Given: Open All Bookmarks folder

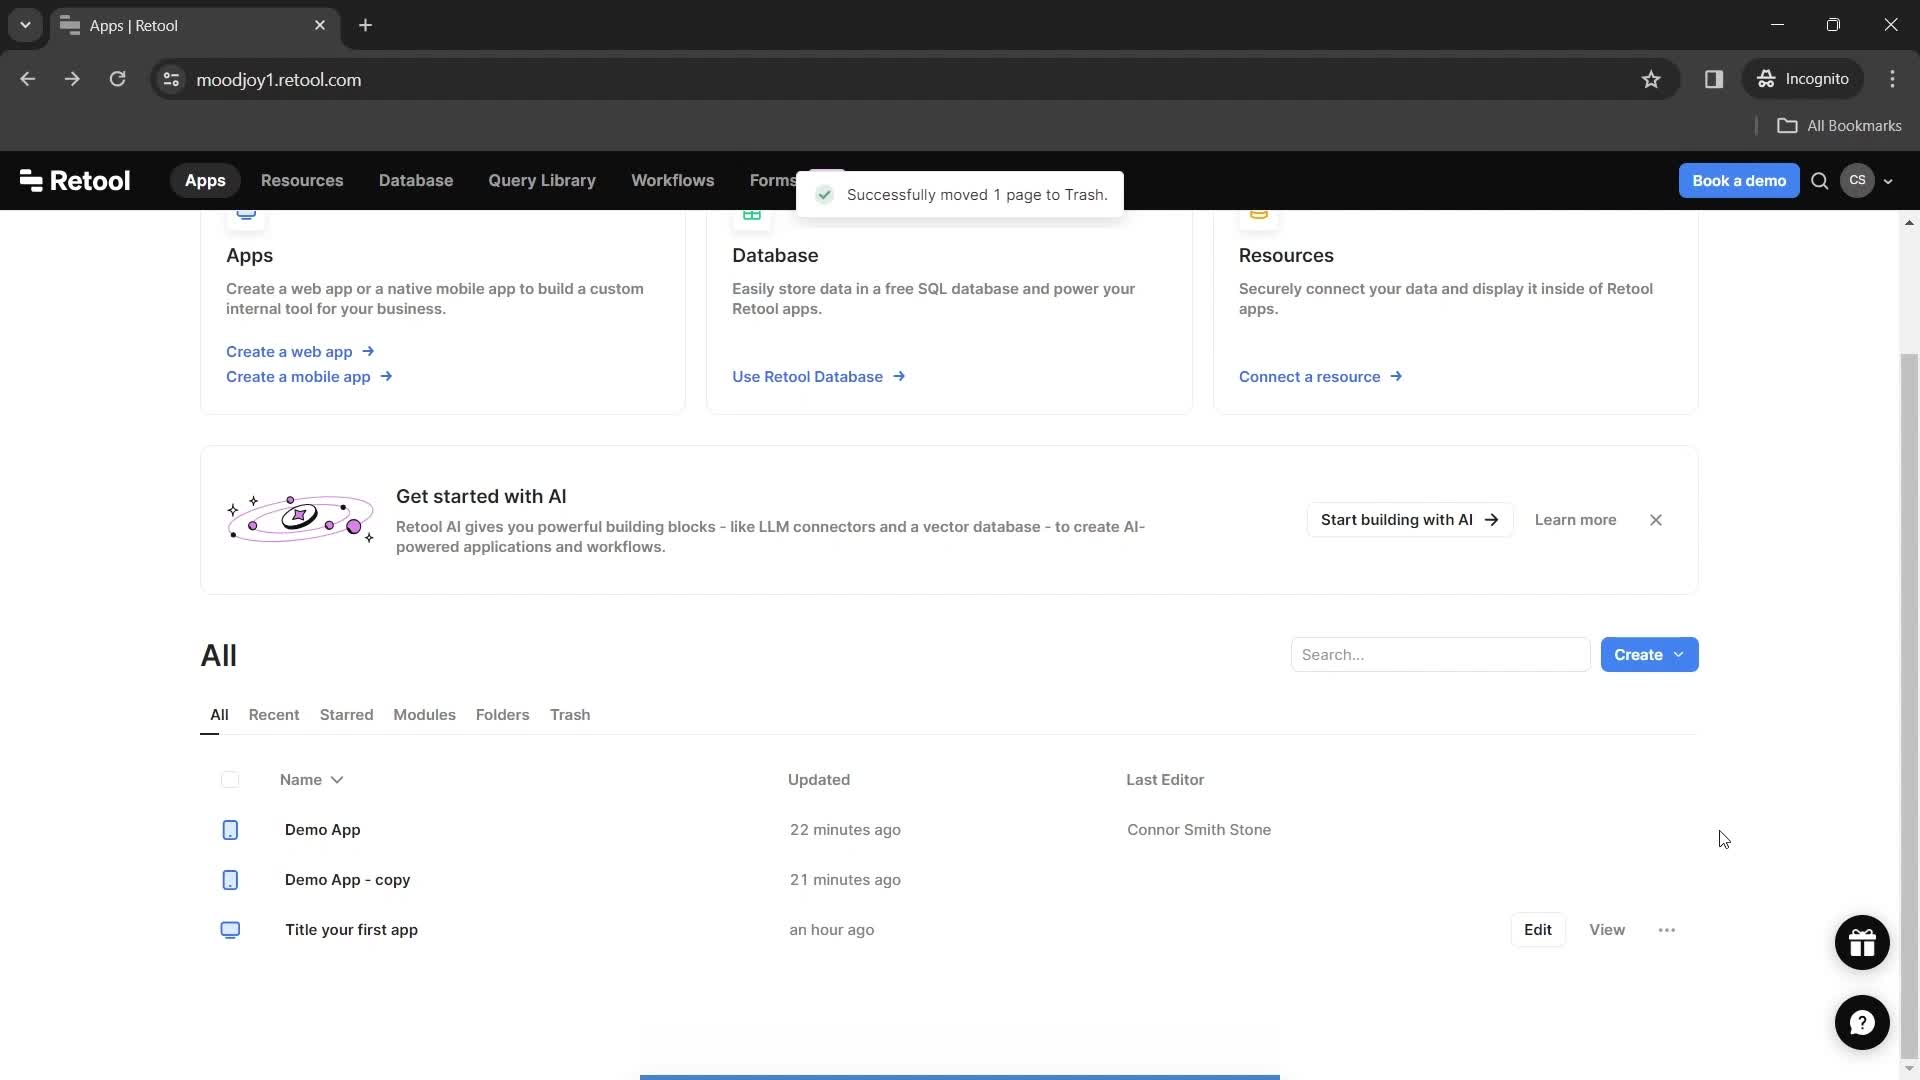Looking at the screenshot, I should (1839, 126).
